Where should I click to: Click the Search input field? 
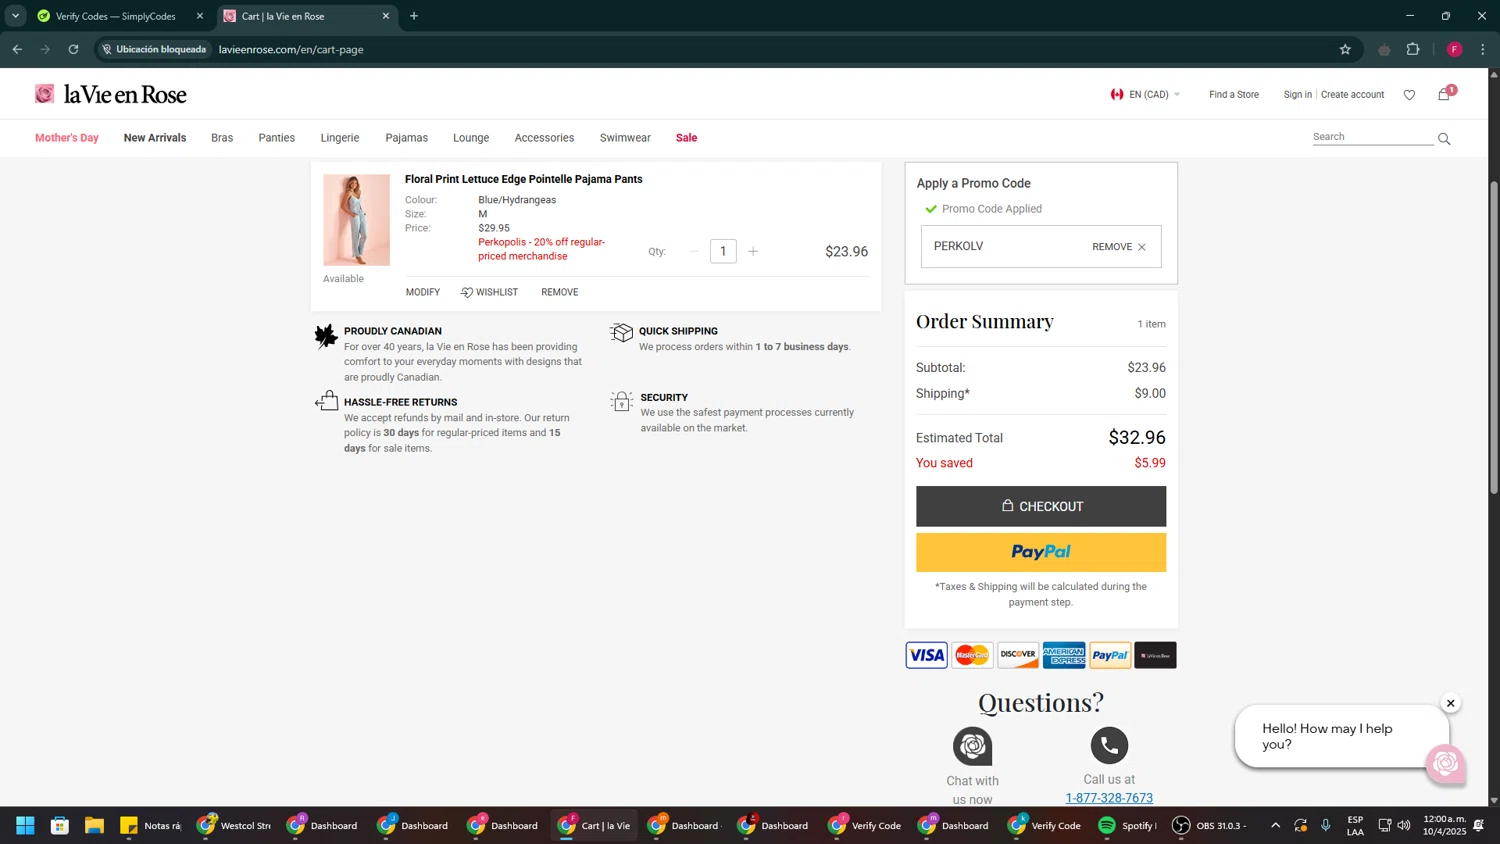(1372, 137)
